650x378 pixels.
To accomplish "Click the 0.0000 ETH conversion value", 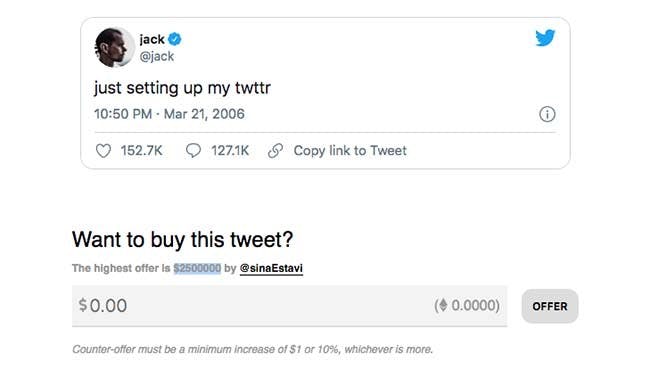I will click(475, 305).
